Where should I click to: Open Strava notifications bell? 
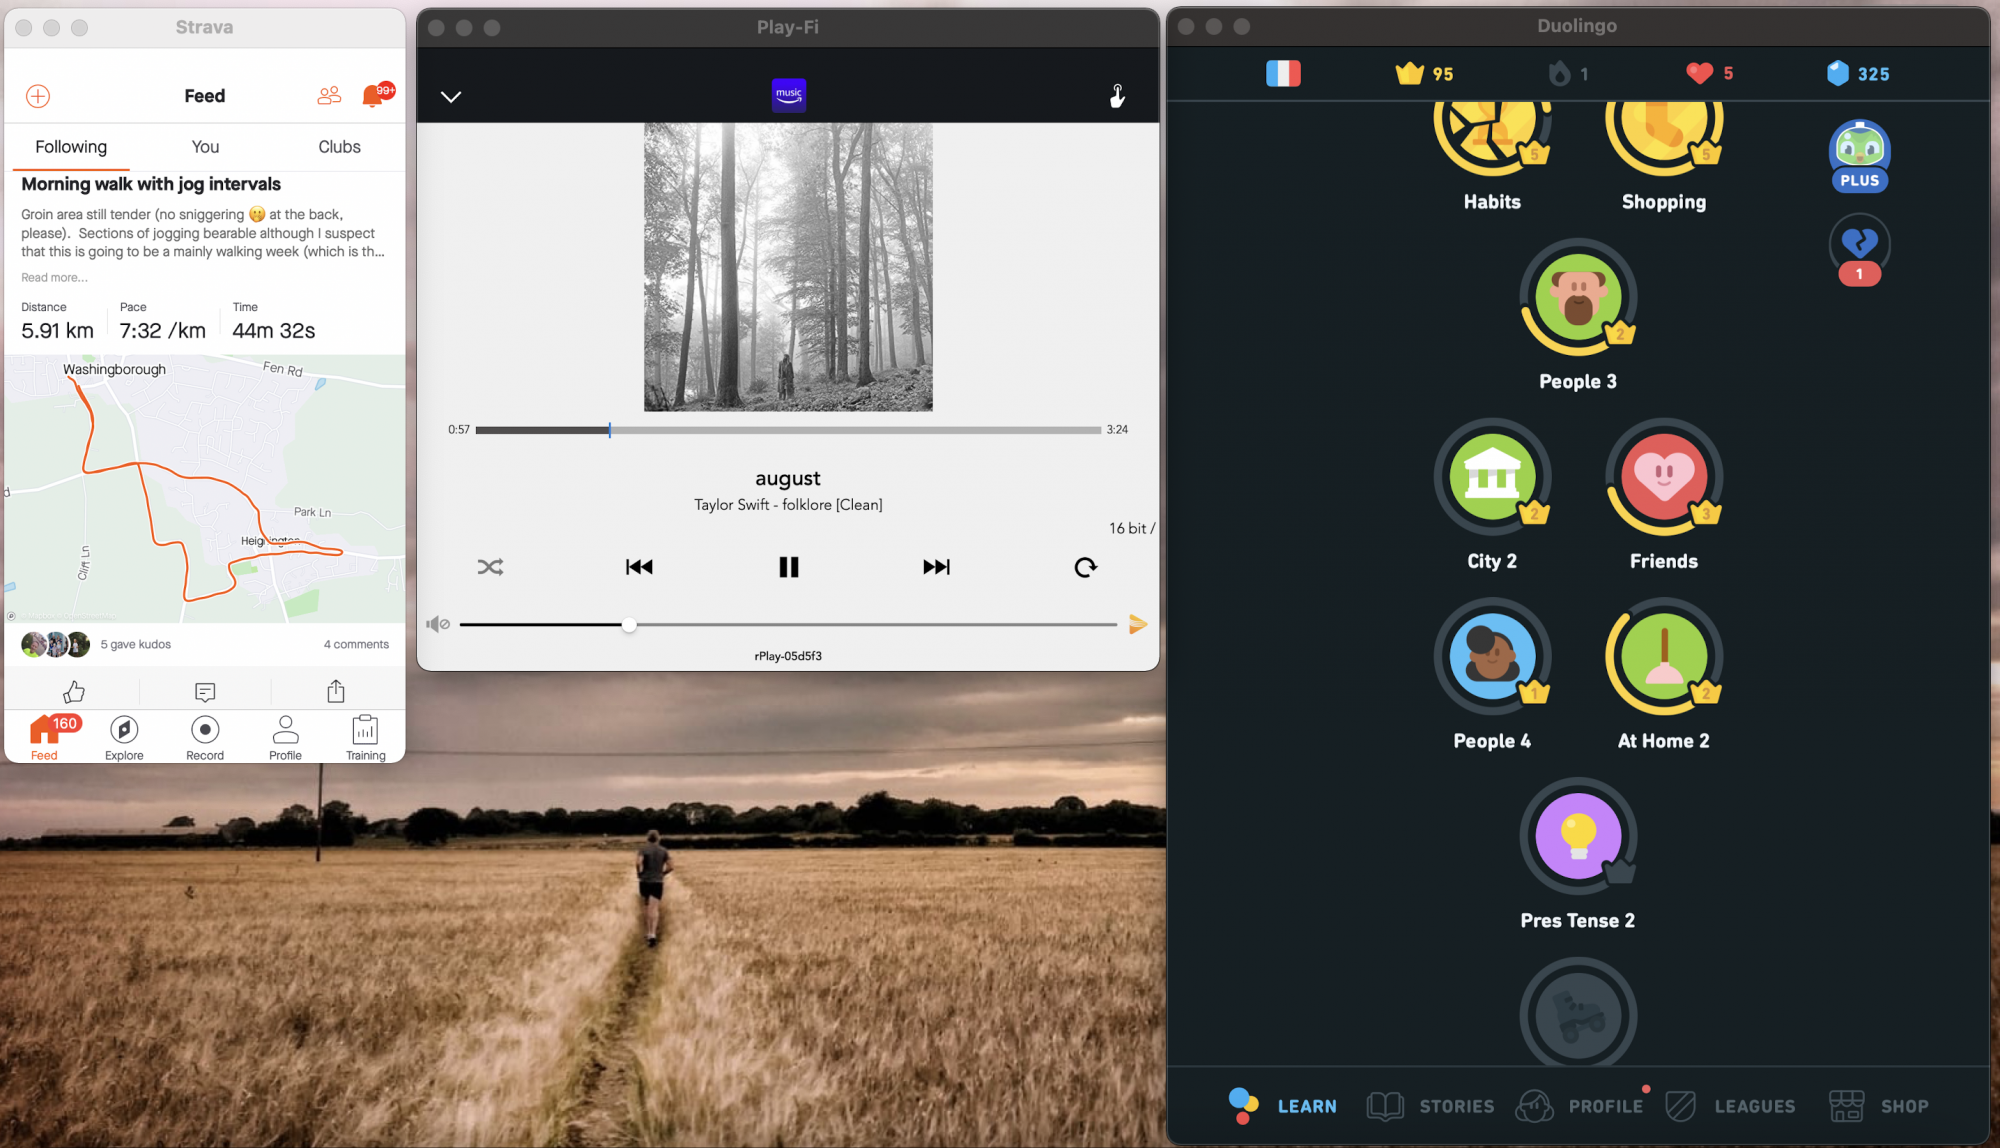[373, 96]
